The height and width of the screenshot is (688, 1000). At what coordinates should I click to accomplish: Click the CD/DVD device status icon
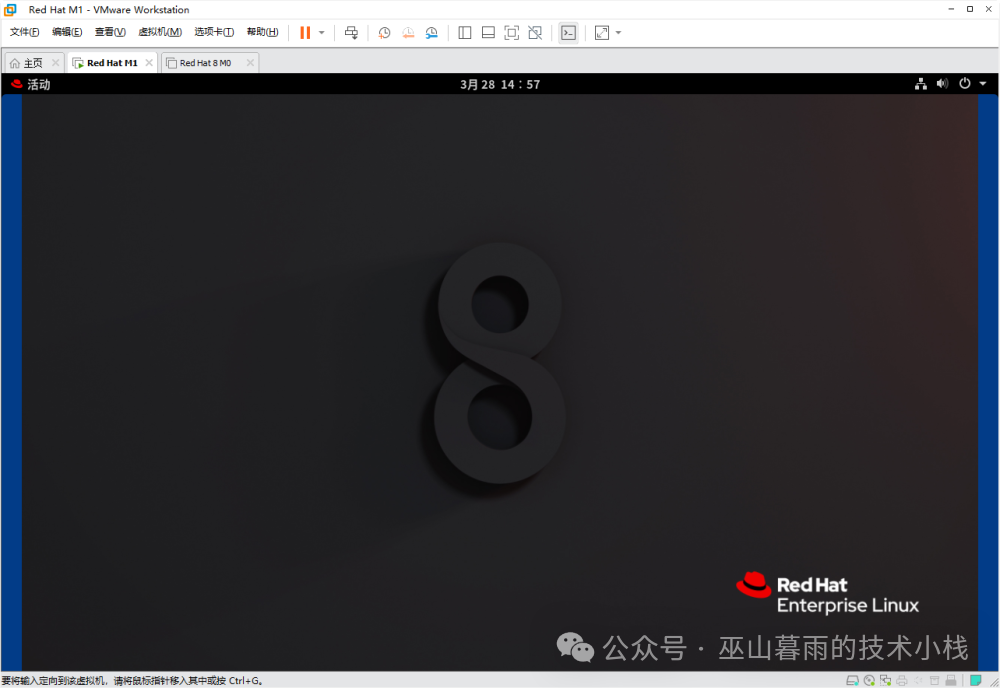[870, 679]
